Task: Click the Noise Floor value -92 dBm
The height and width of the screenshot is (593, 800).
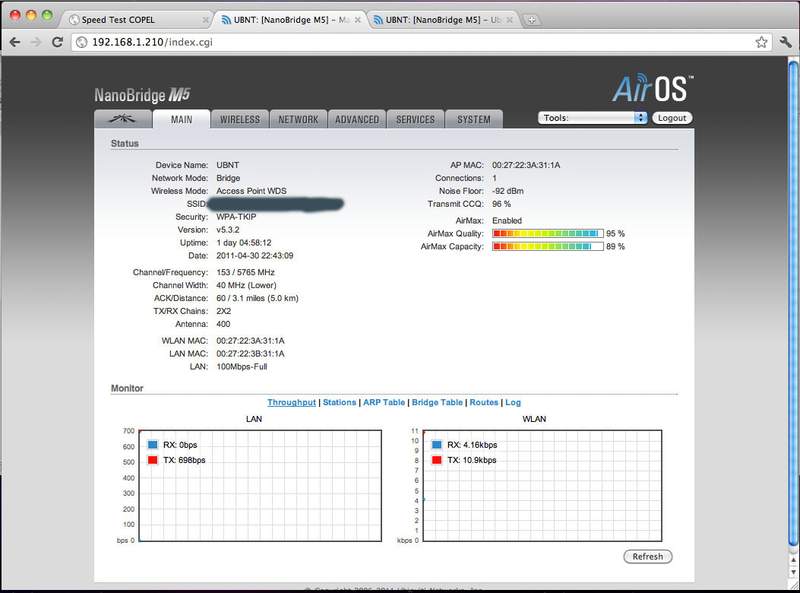Action: click(508, 191)
